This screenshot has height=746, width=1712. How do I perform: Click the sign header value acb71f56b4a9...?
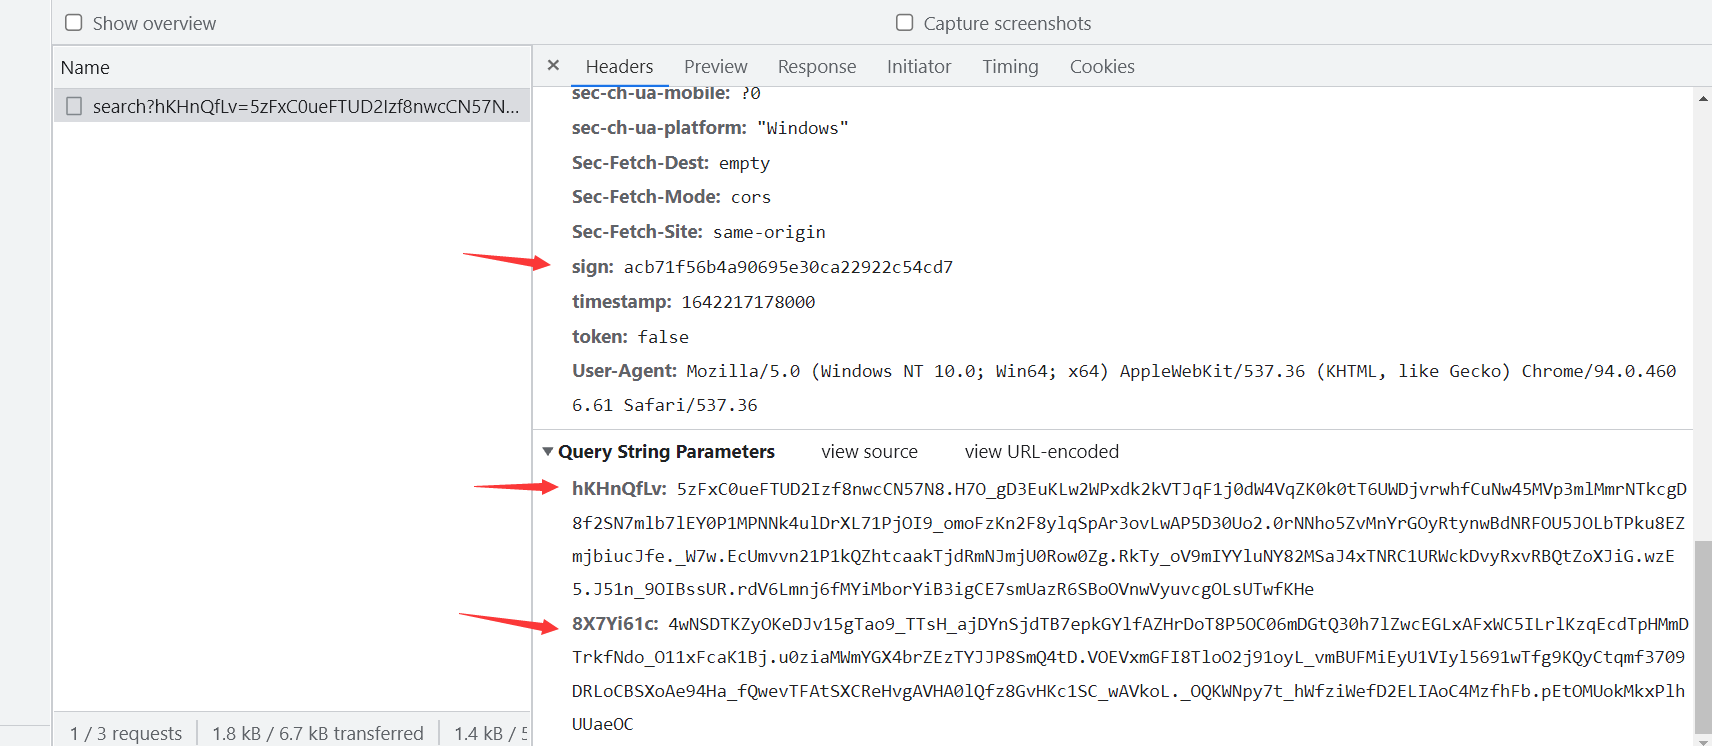pos(788,267)
